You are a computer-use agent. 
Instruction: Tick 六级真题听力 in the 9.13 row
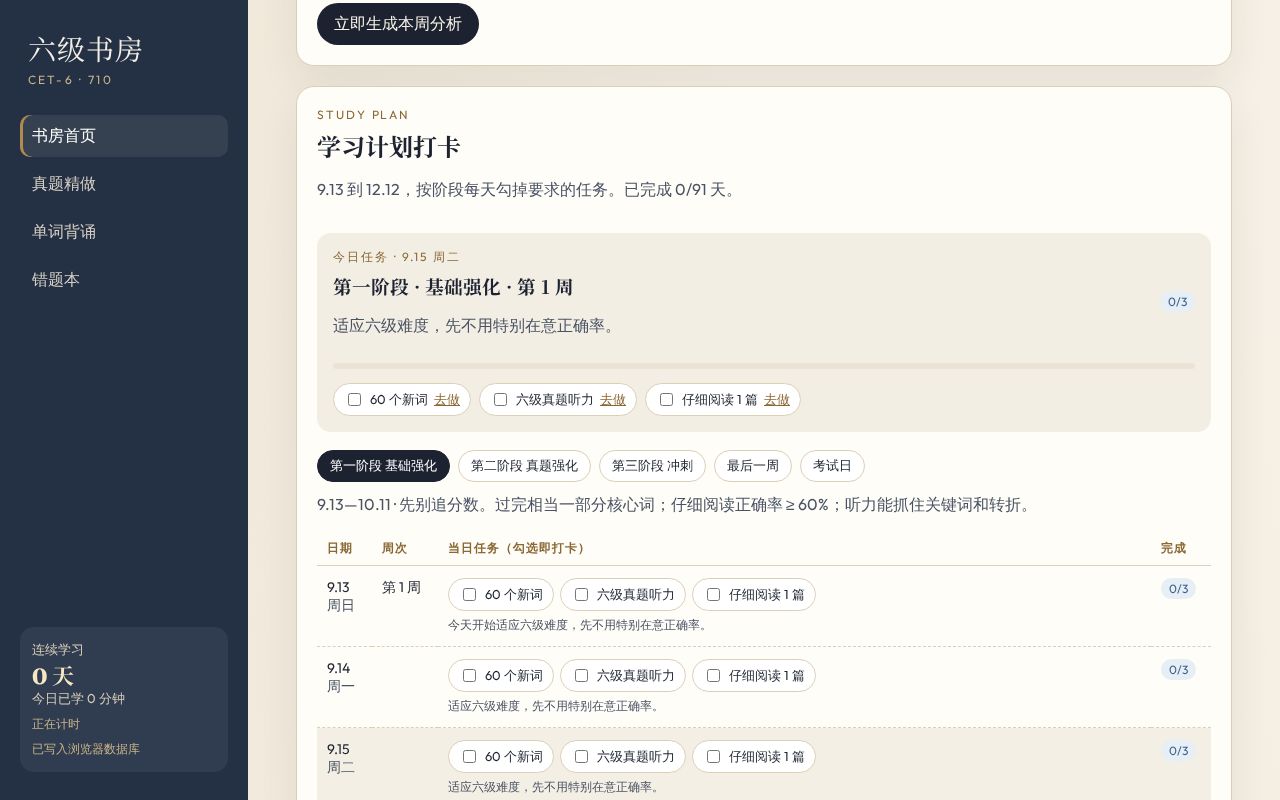581,595
